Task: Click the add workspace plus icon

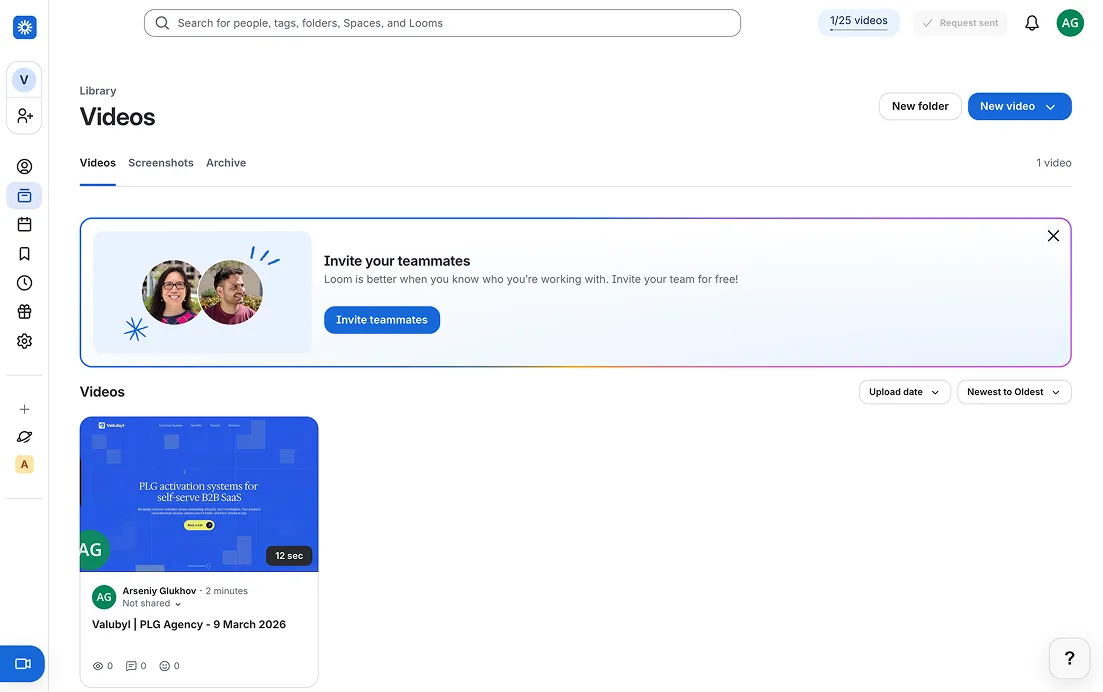Action: point(24,408)
